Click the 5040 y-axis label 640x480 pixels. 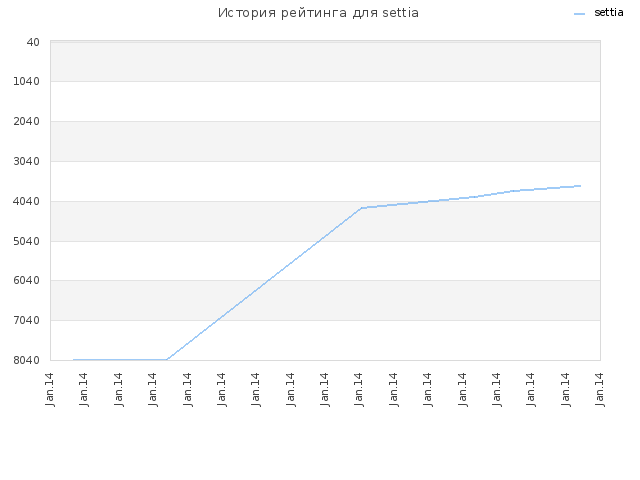pyautogui.click(x=27, y=241)
